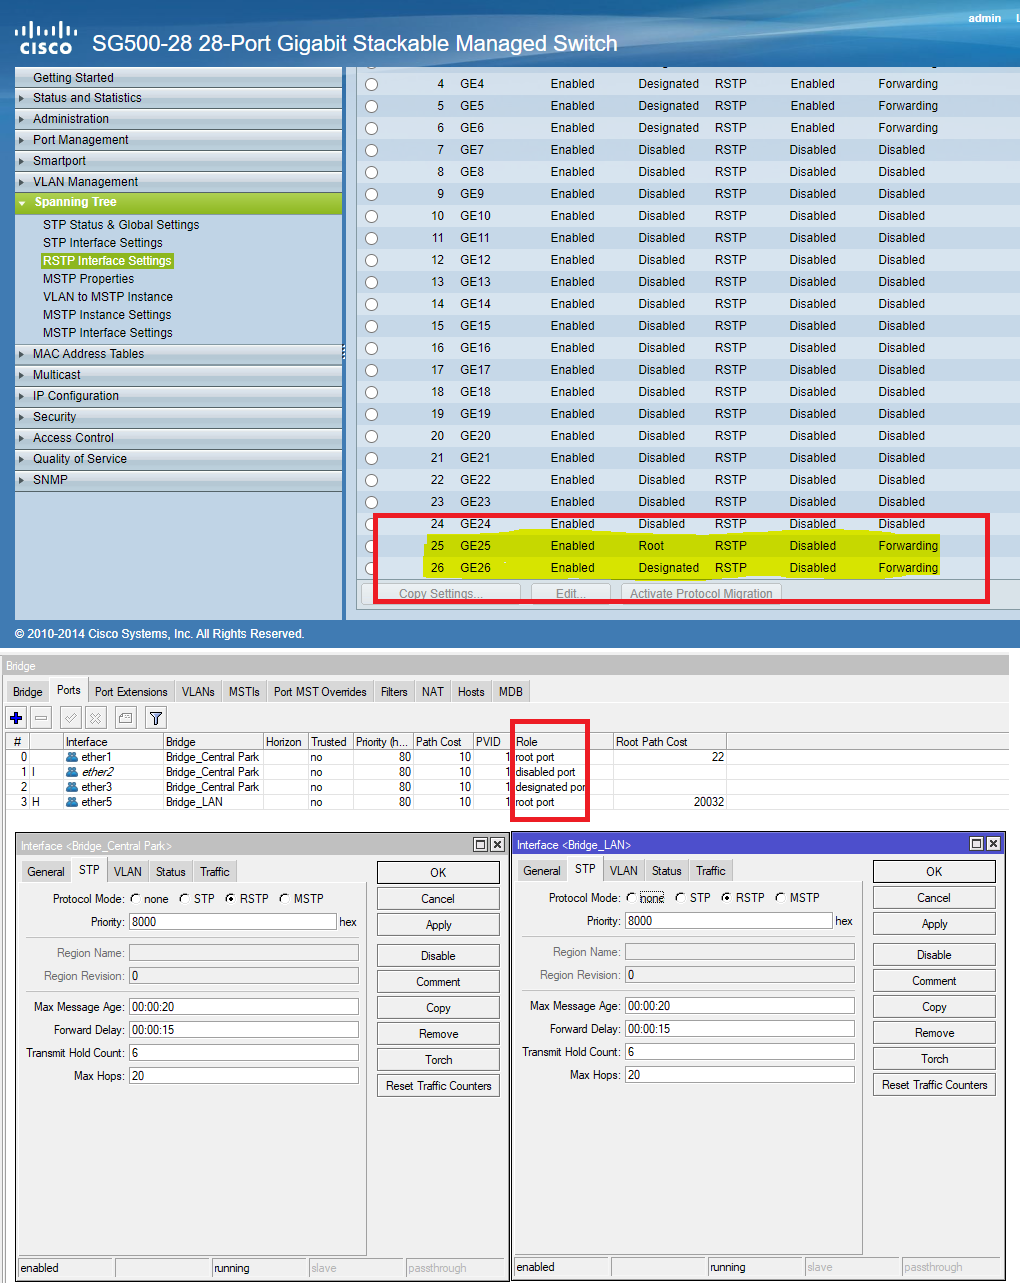Choose STP protocol mode in Bridge_LAN
Viewport: 1020px width, 1288px height.
(680, 898)
